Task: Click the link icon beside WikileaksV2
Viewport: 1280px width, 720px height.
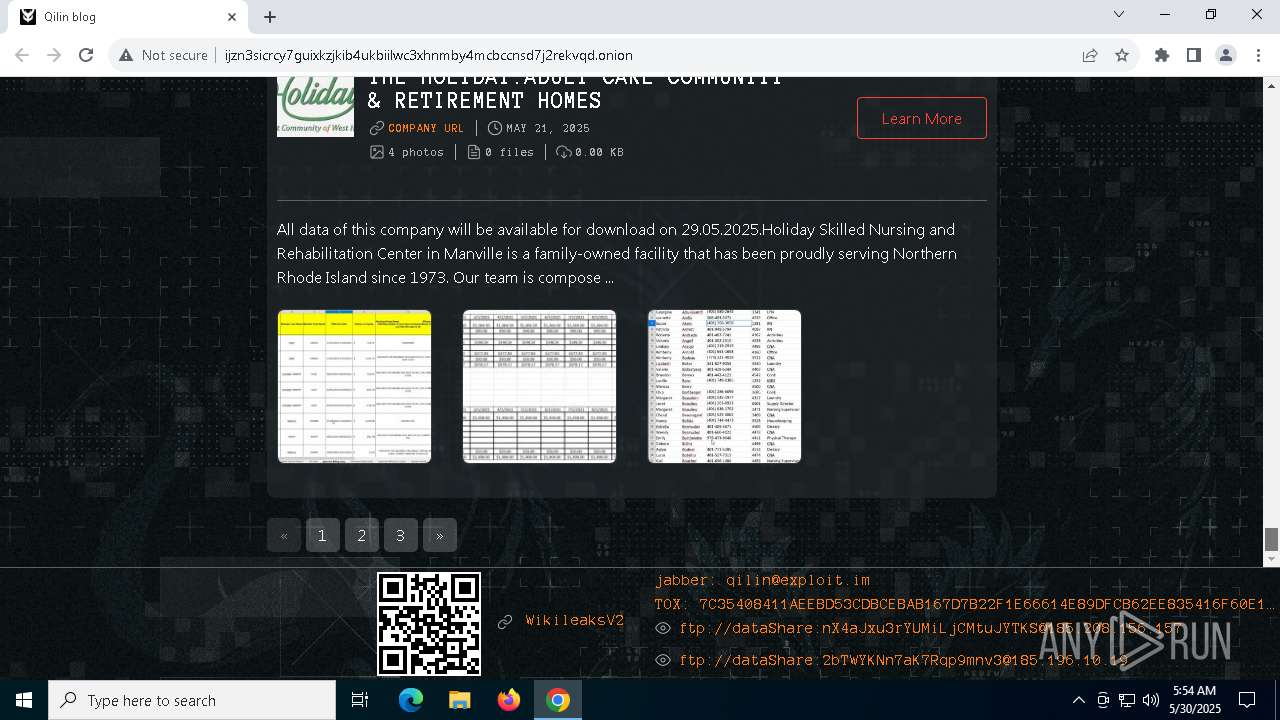Action: 505,622
